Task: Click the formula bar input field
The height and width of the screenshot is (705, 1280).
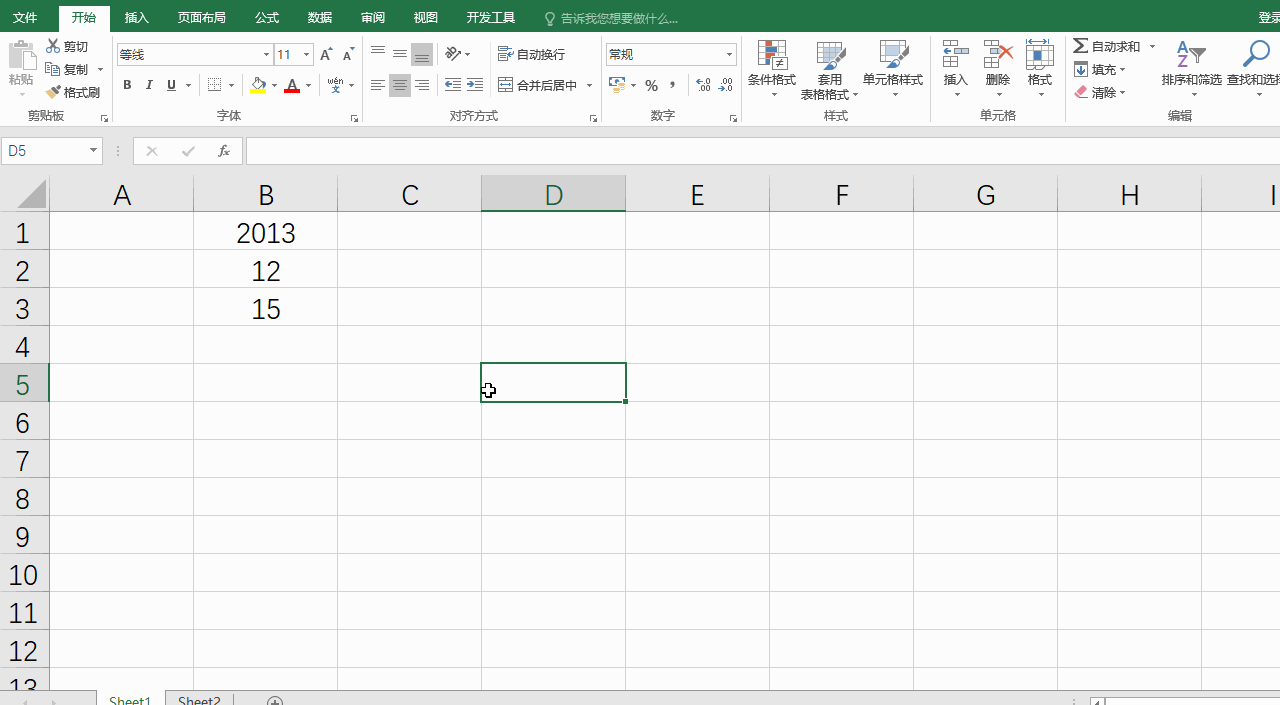Action: [x=762, y=151]
